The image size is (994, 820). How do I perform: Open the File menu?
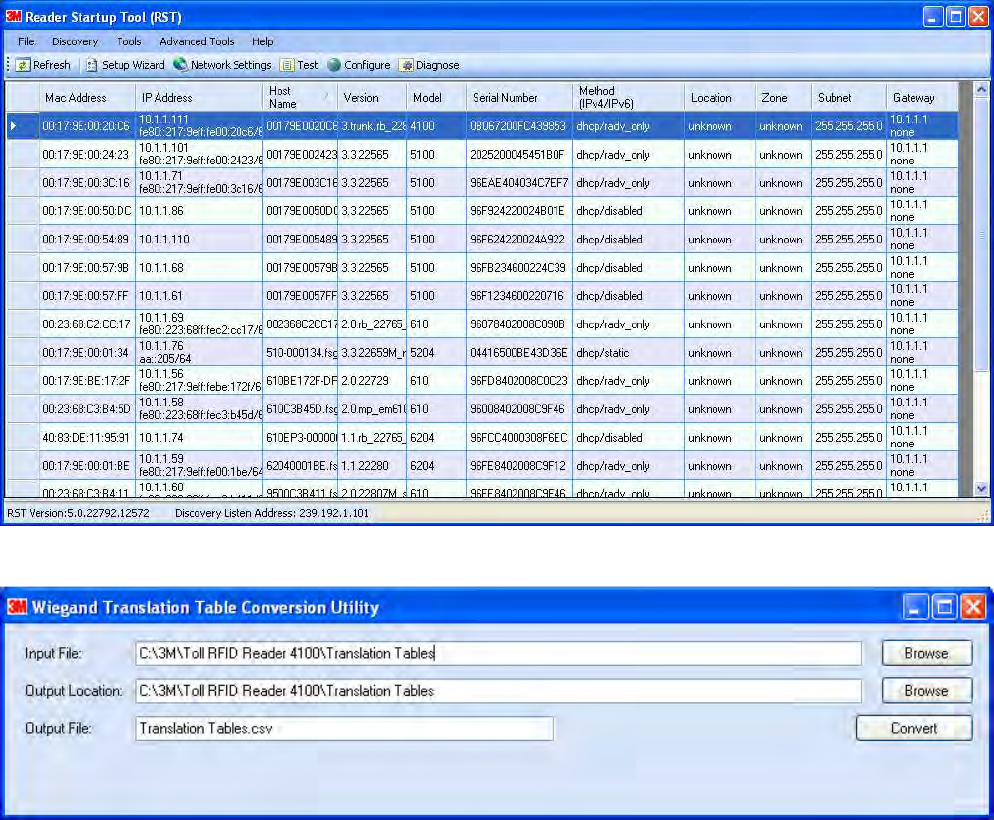(27, 41)
